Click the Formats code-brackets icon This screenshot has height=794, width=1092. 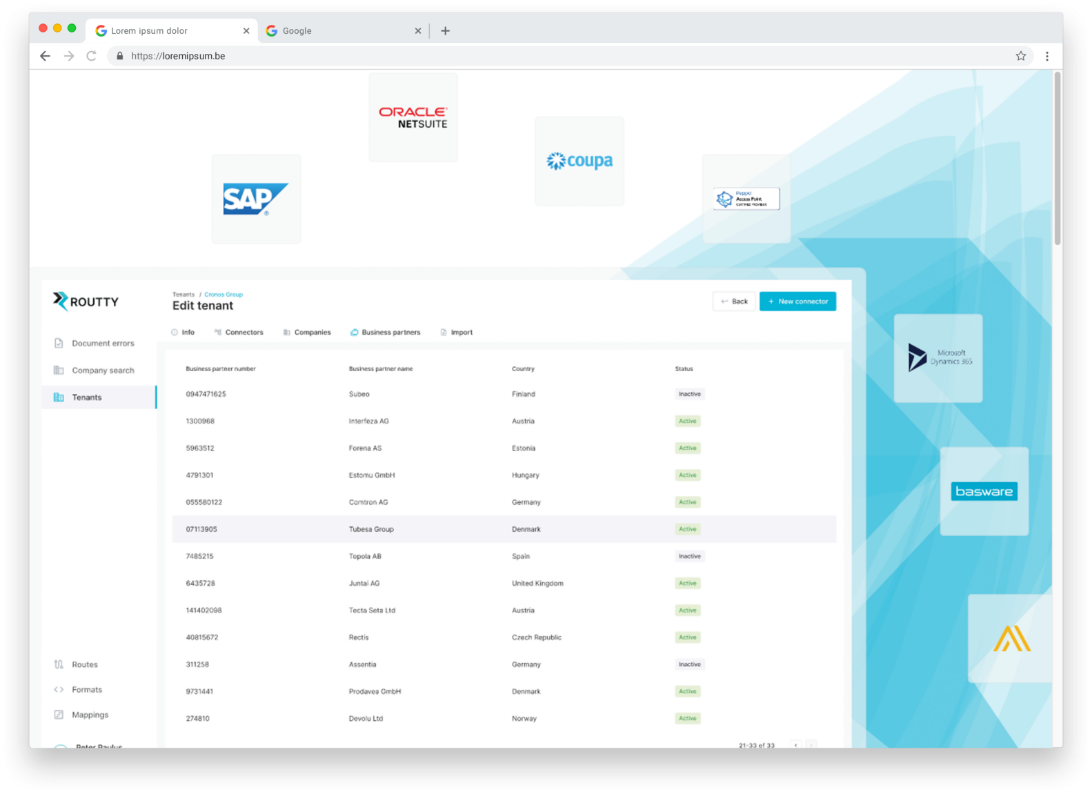(x=58, y=690)
